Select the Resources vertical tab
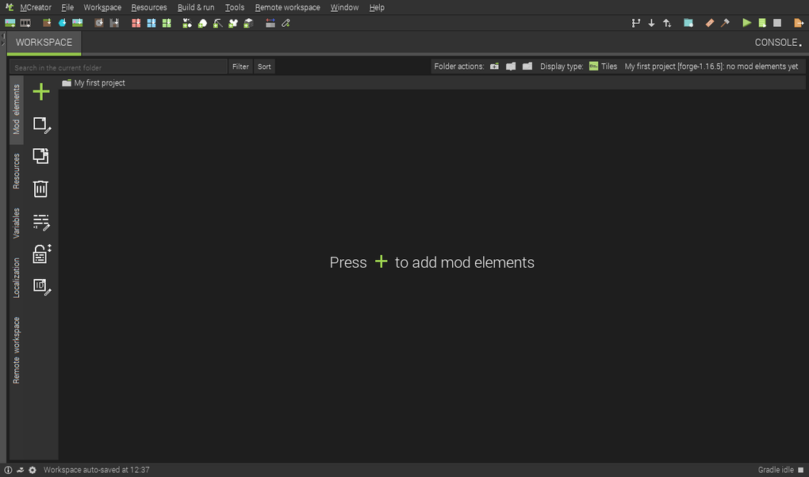 [16, 171]
